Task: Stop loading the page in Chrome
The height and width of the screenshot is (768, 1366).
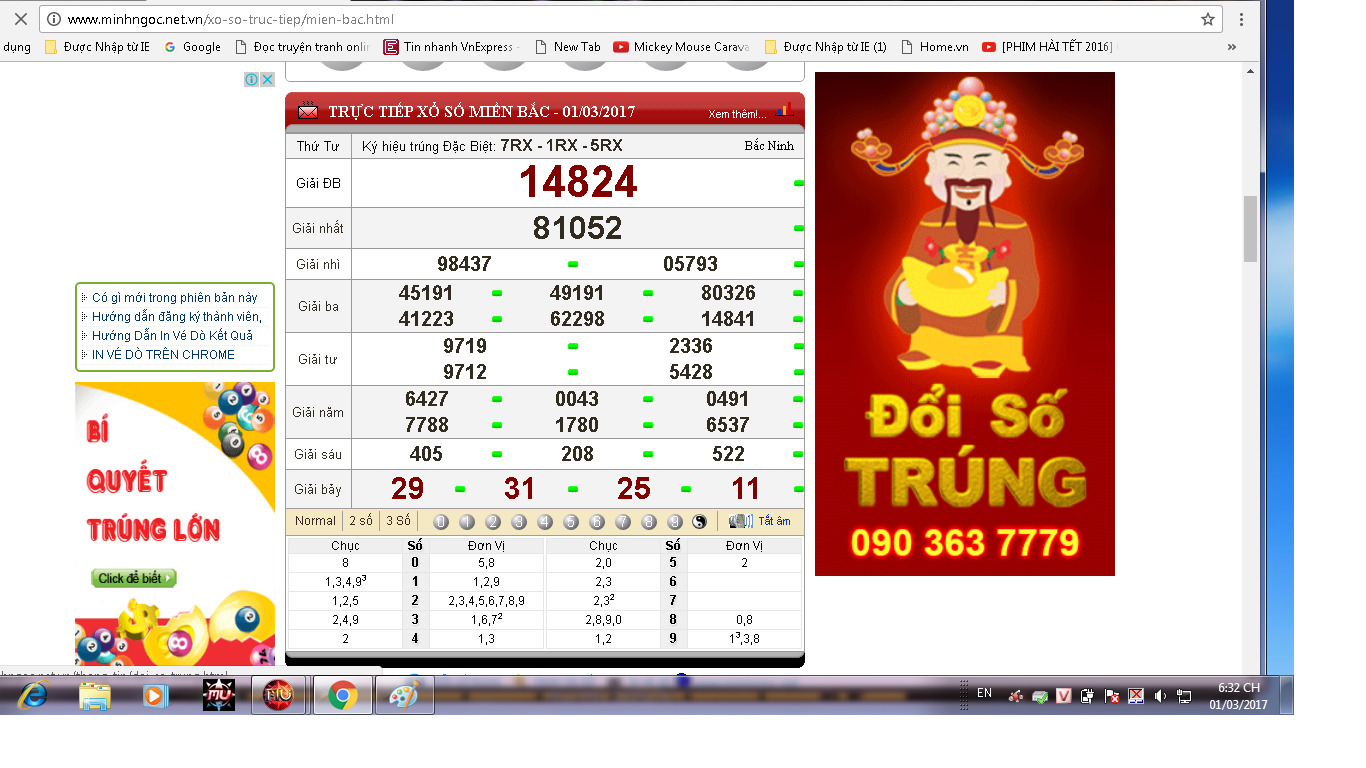Action: click(20, 19)
